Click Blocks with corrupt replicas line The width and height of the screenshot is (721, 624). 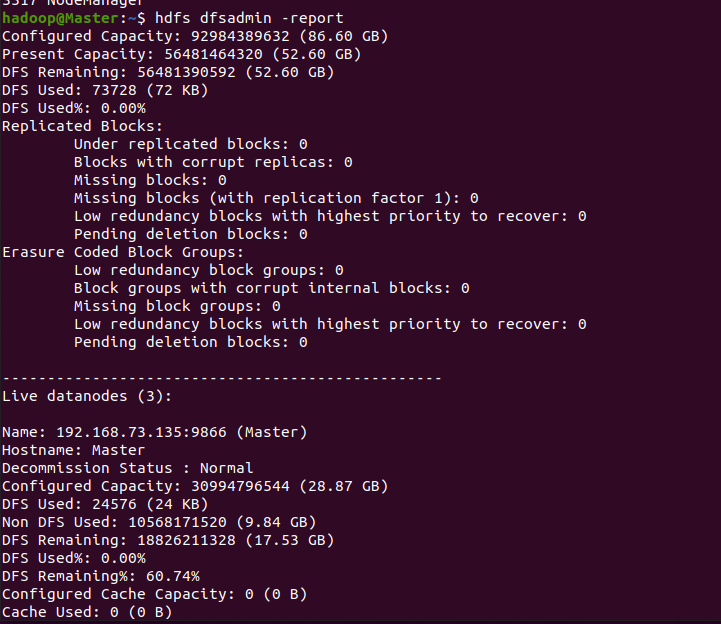pyautogui.click(x=213, y=162)
